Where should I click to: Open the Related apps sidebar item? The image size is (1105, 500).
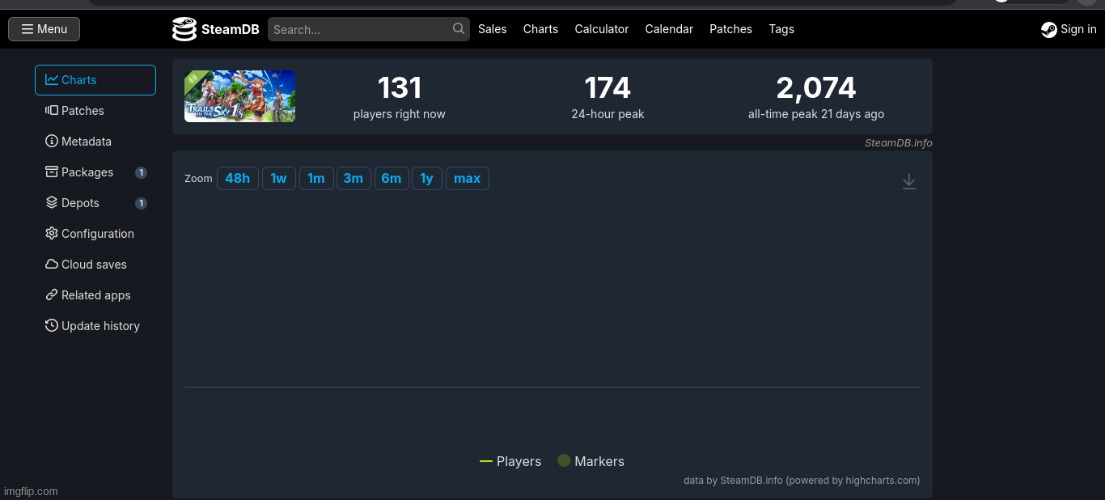pyautogui.click(x=95, y=295)
